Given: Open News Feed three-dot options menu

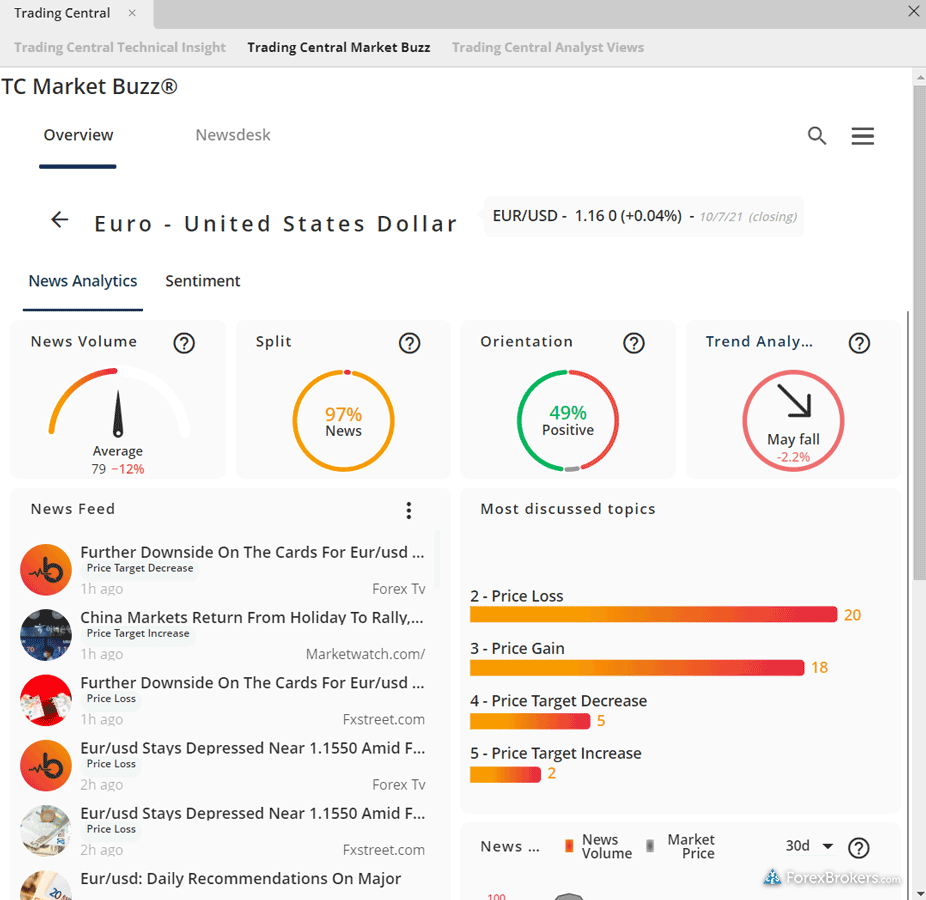Looking at the screenshot, I should [x=408, y=511].
